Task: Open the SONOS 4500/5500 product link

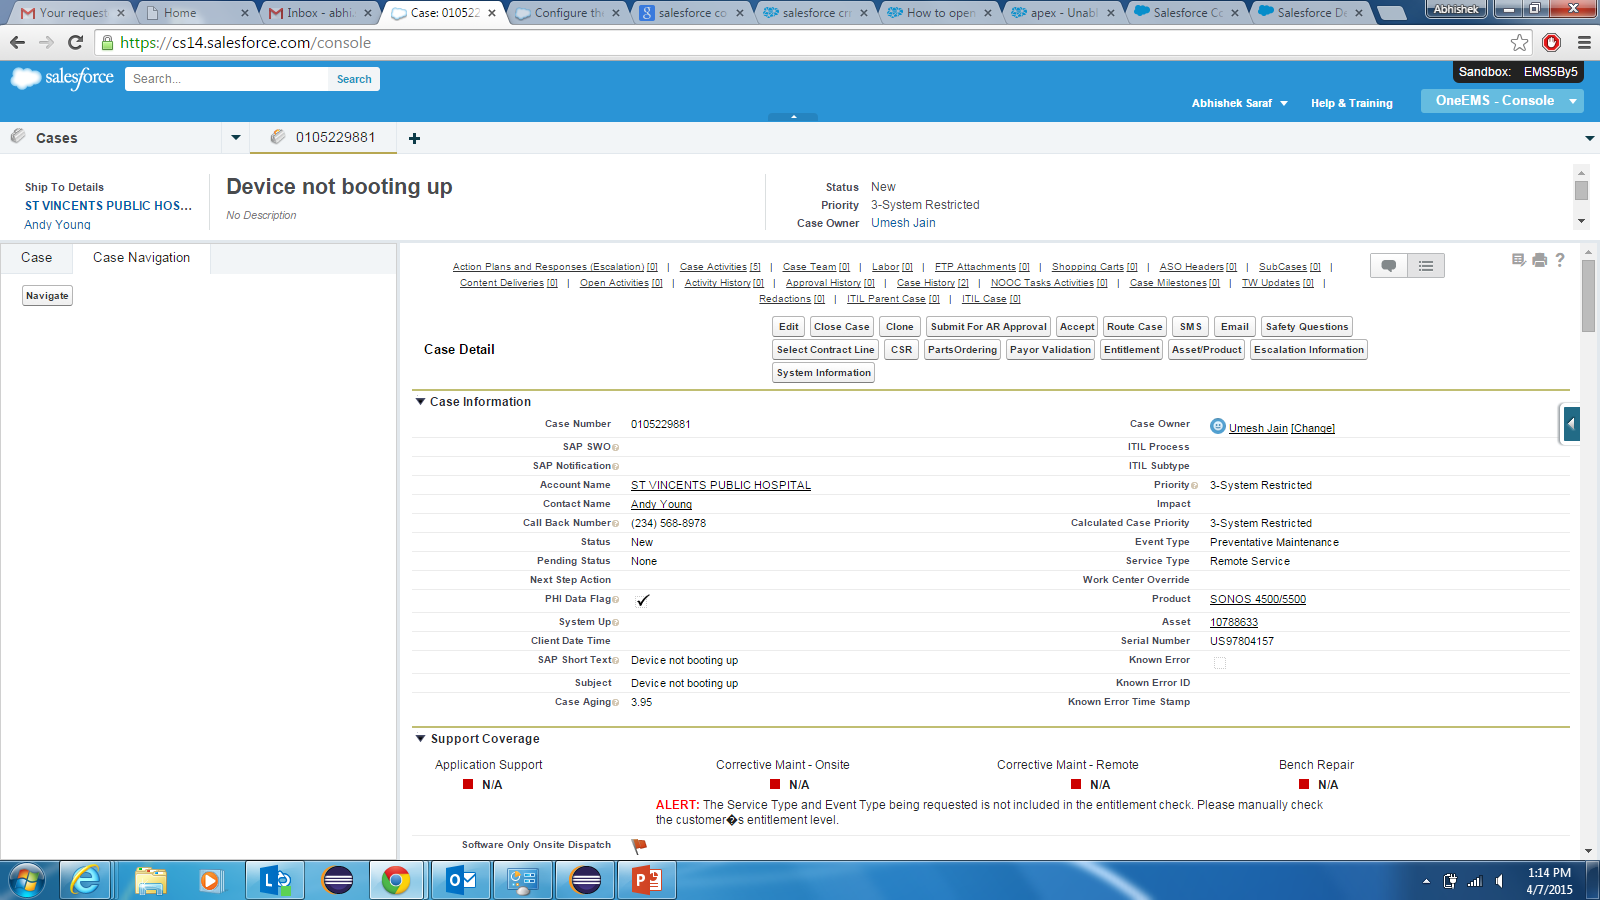Action: (x=1258, y=599)
